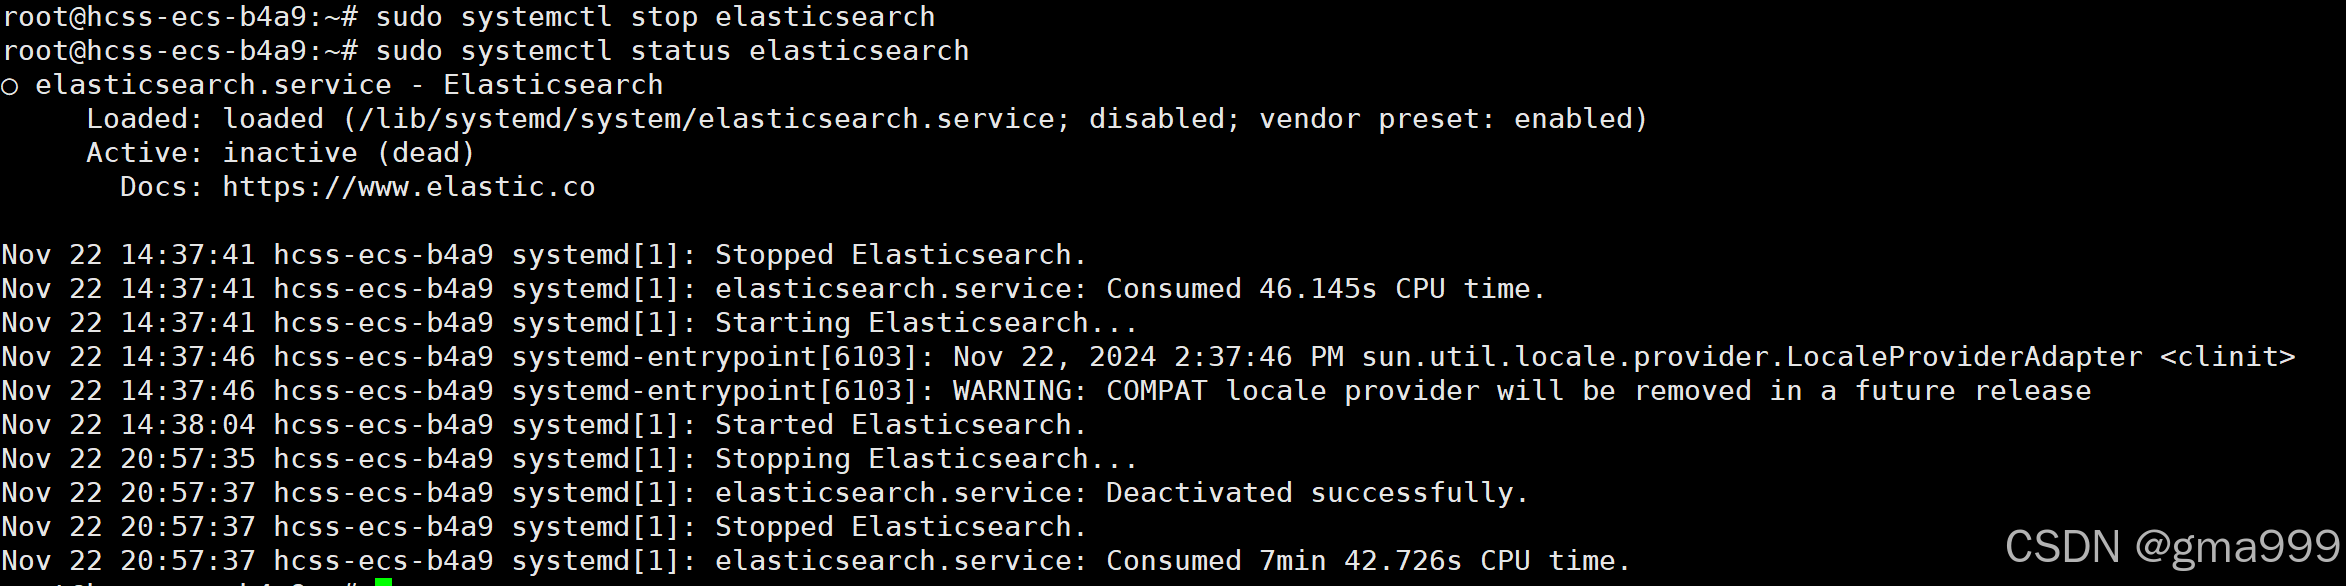Click 'vendor preset: enabled' text
2346x586 pixels.
(x=1445, y=119)
